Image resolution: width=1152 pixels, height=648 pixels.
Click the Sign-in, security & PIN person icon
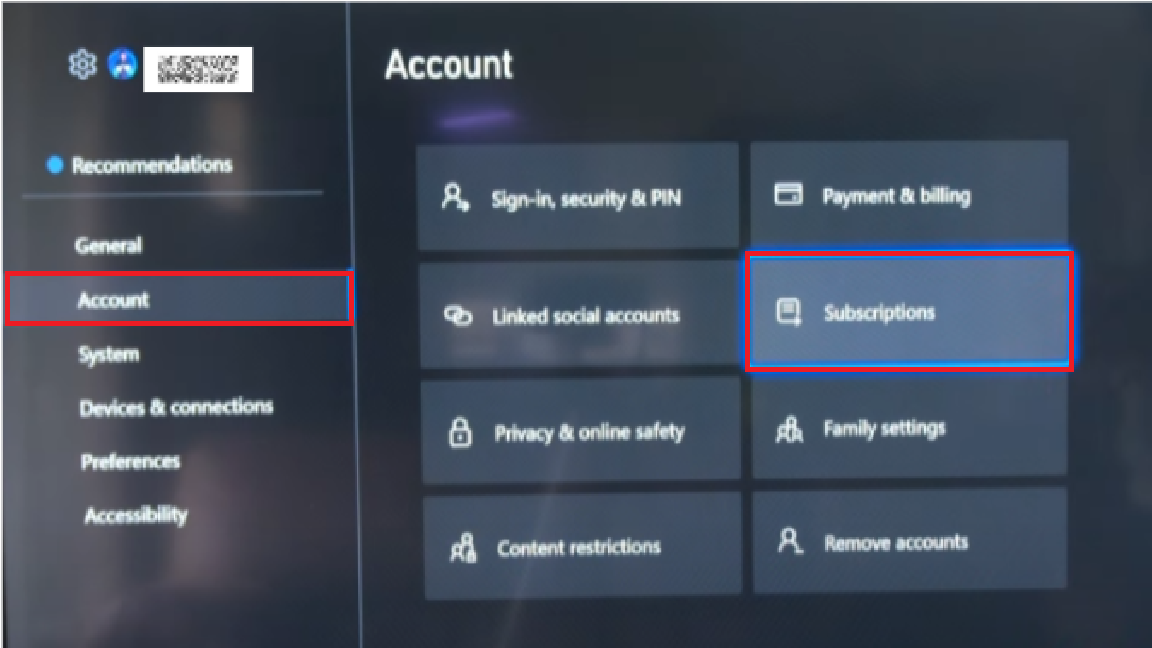(x=455, y=198)
